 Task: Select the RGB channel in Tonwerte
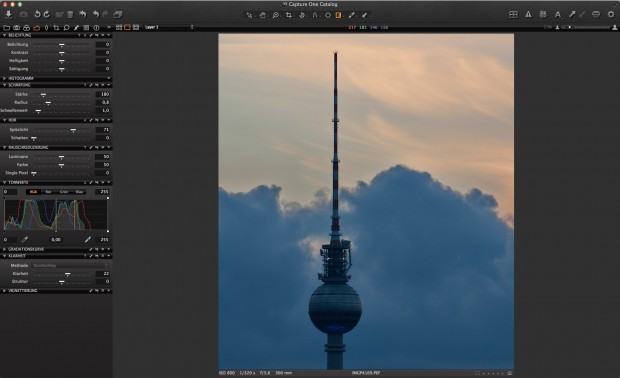coord(33,192)
